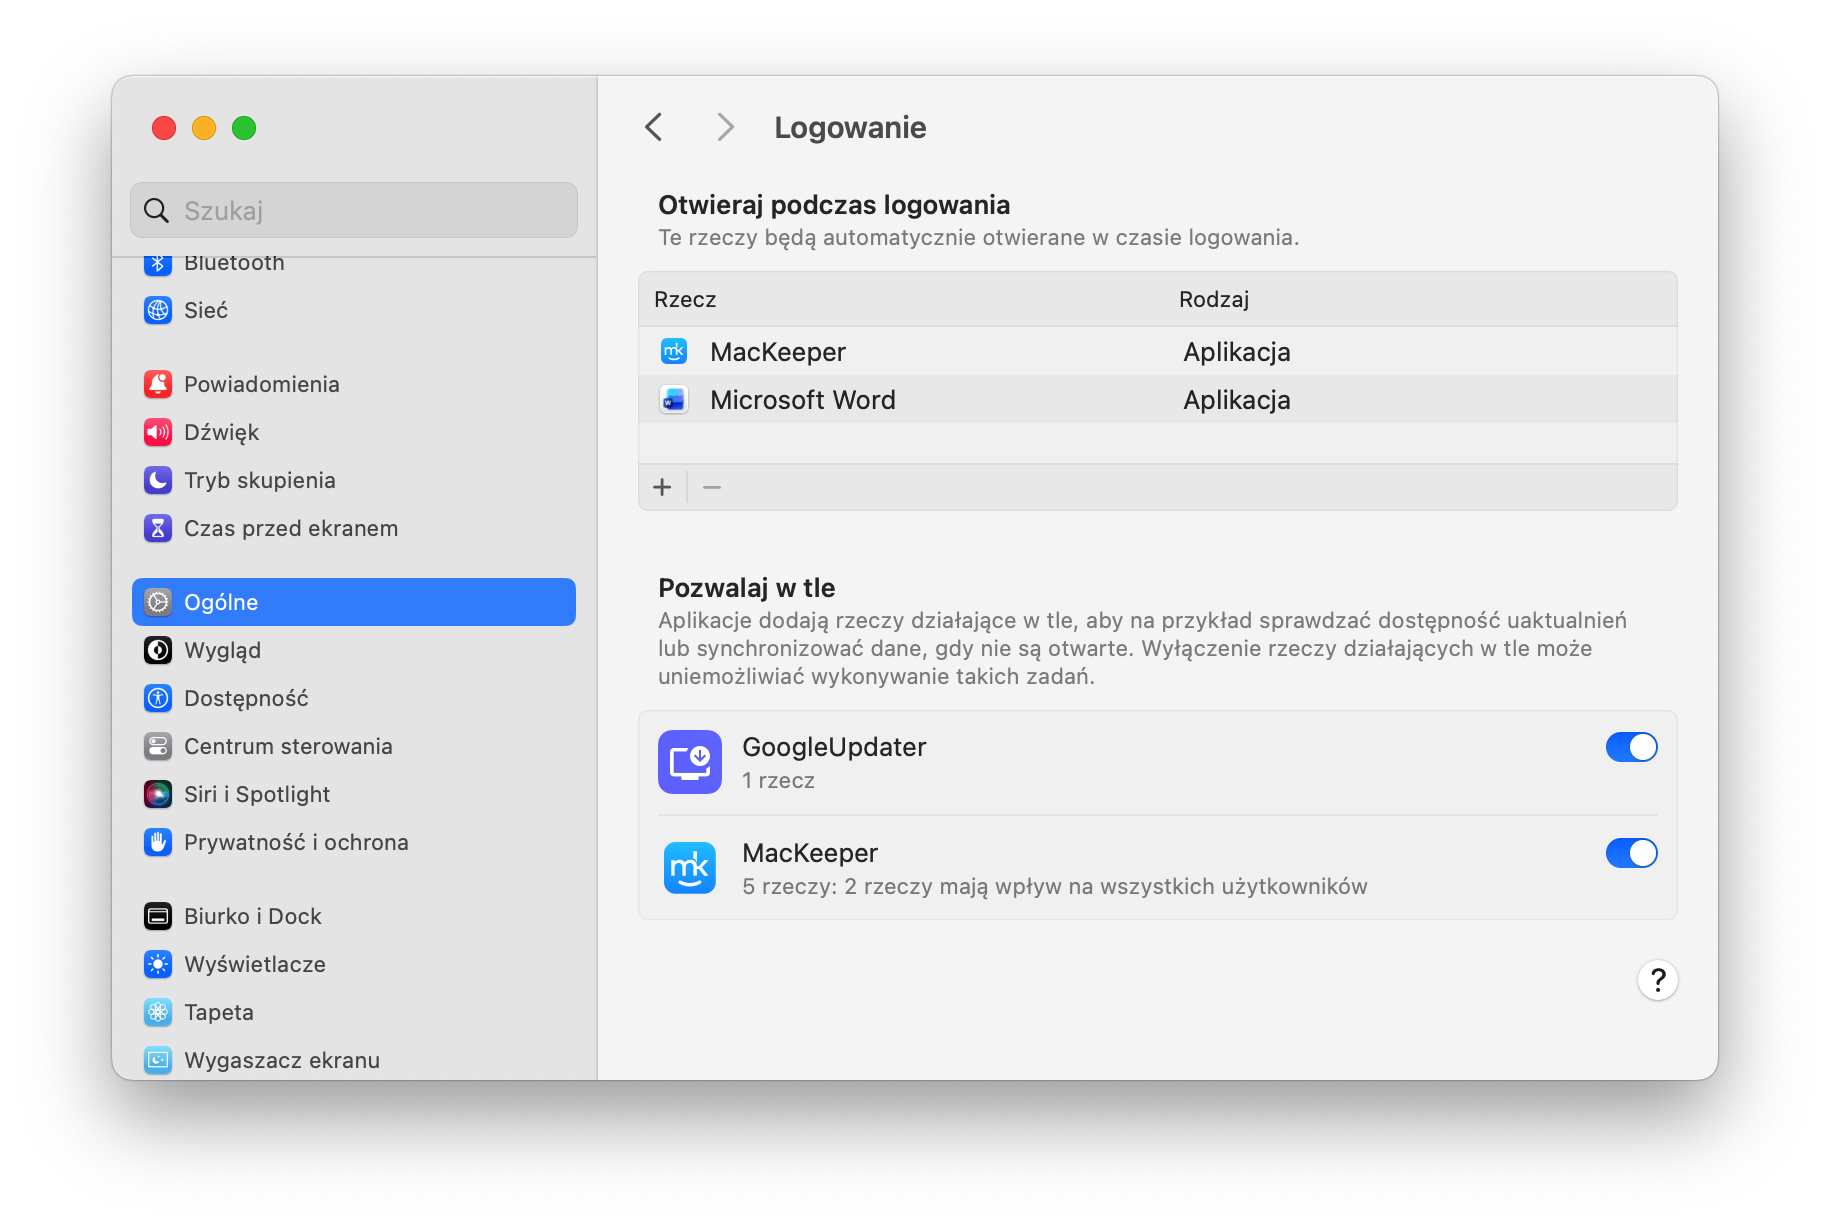Click MacKeeper icon in login items table
Image resolution: width=1830 pixels, height=1228 pixels.
point(674,351)
